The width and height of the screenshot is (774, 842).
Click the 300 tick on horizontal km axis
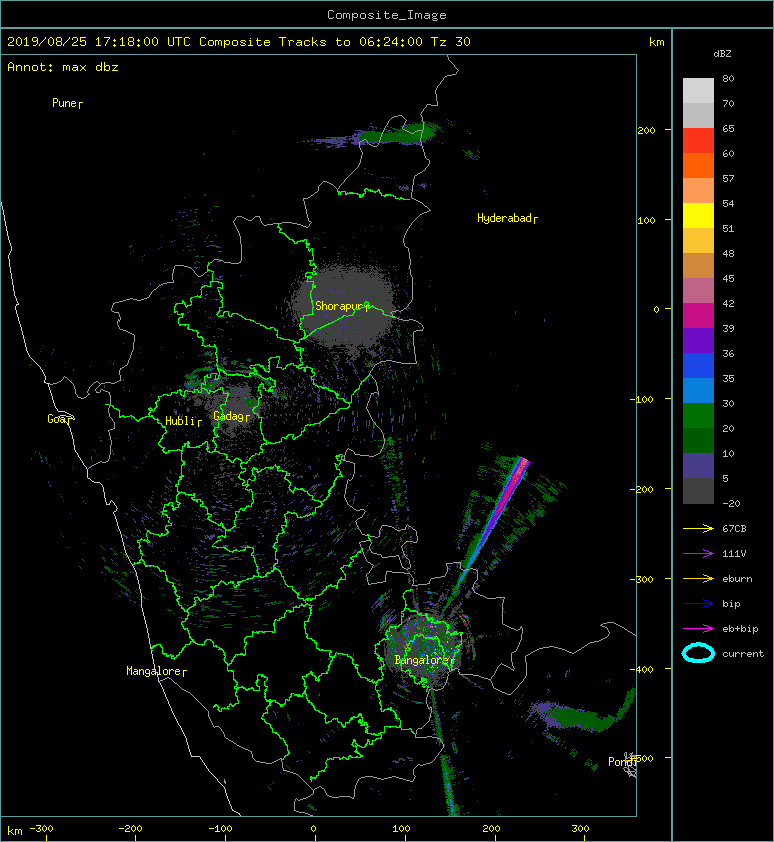pos(580,829)
